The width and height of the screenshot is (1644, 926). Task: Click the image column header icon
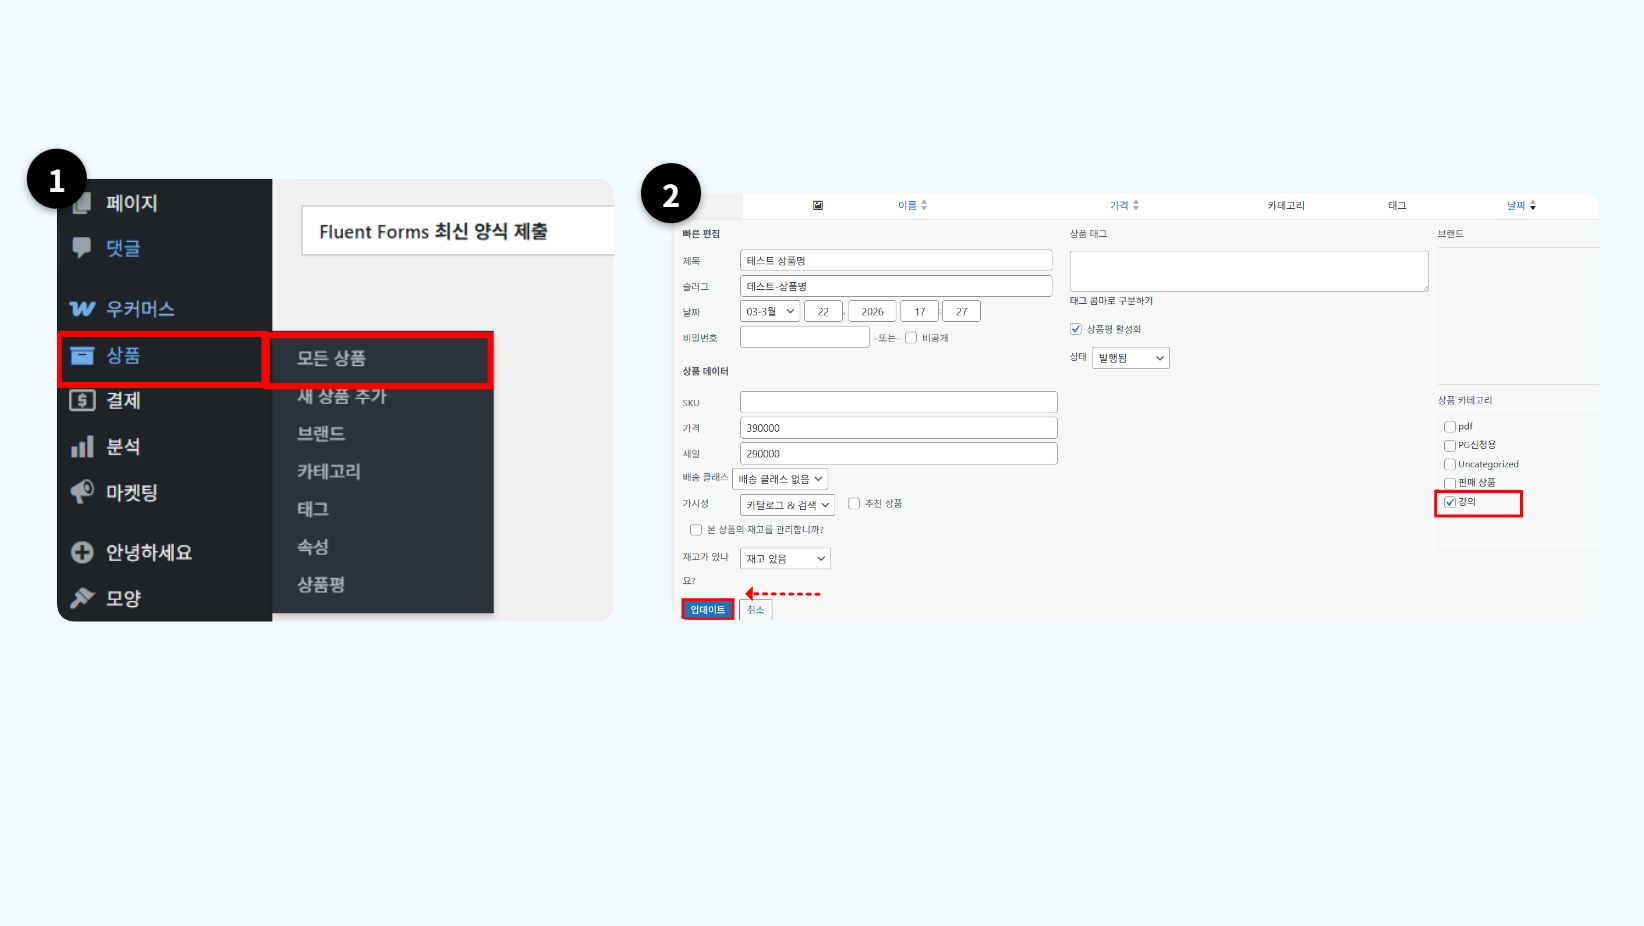(818, 205)
